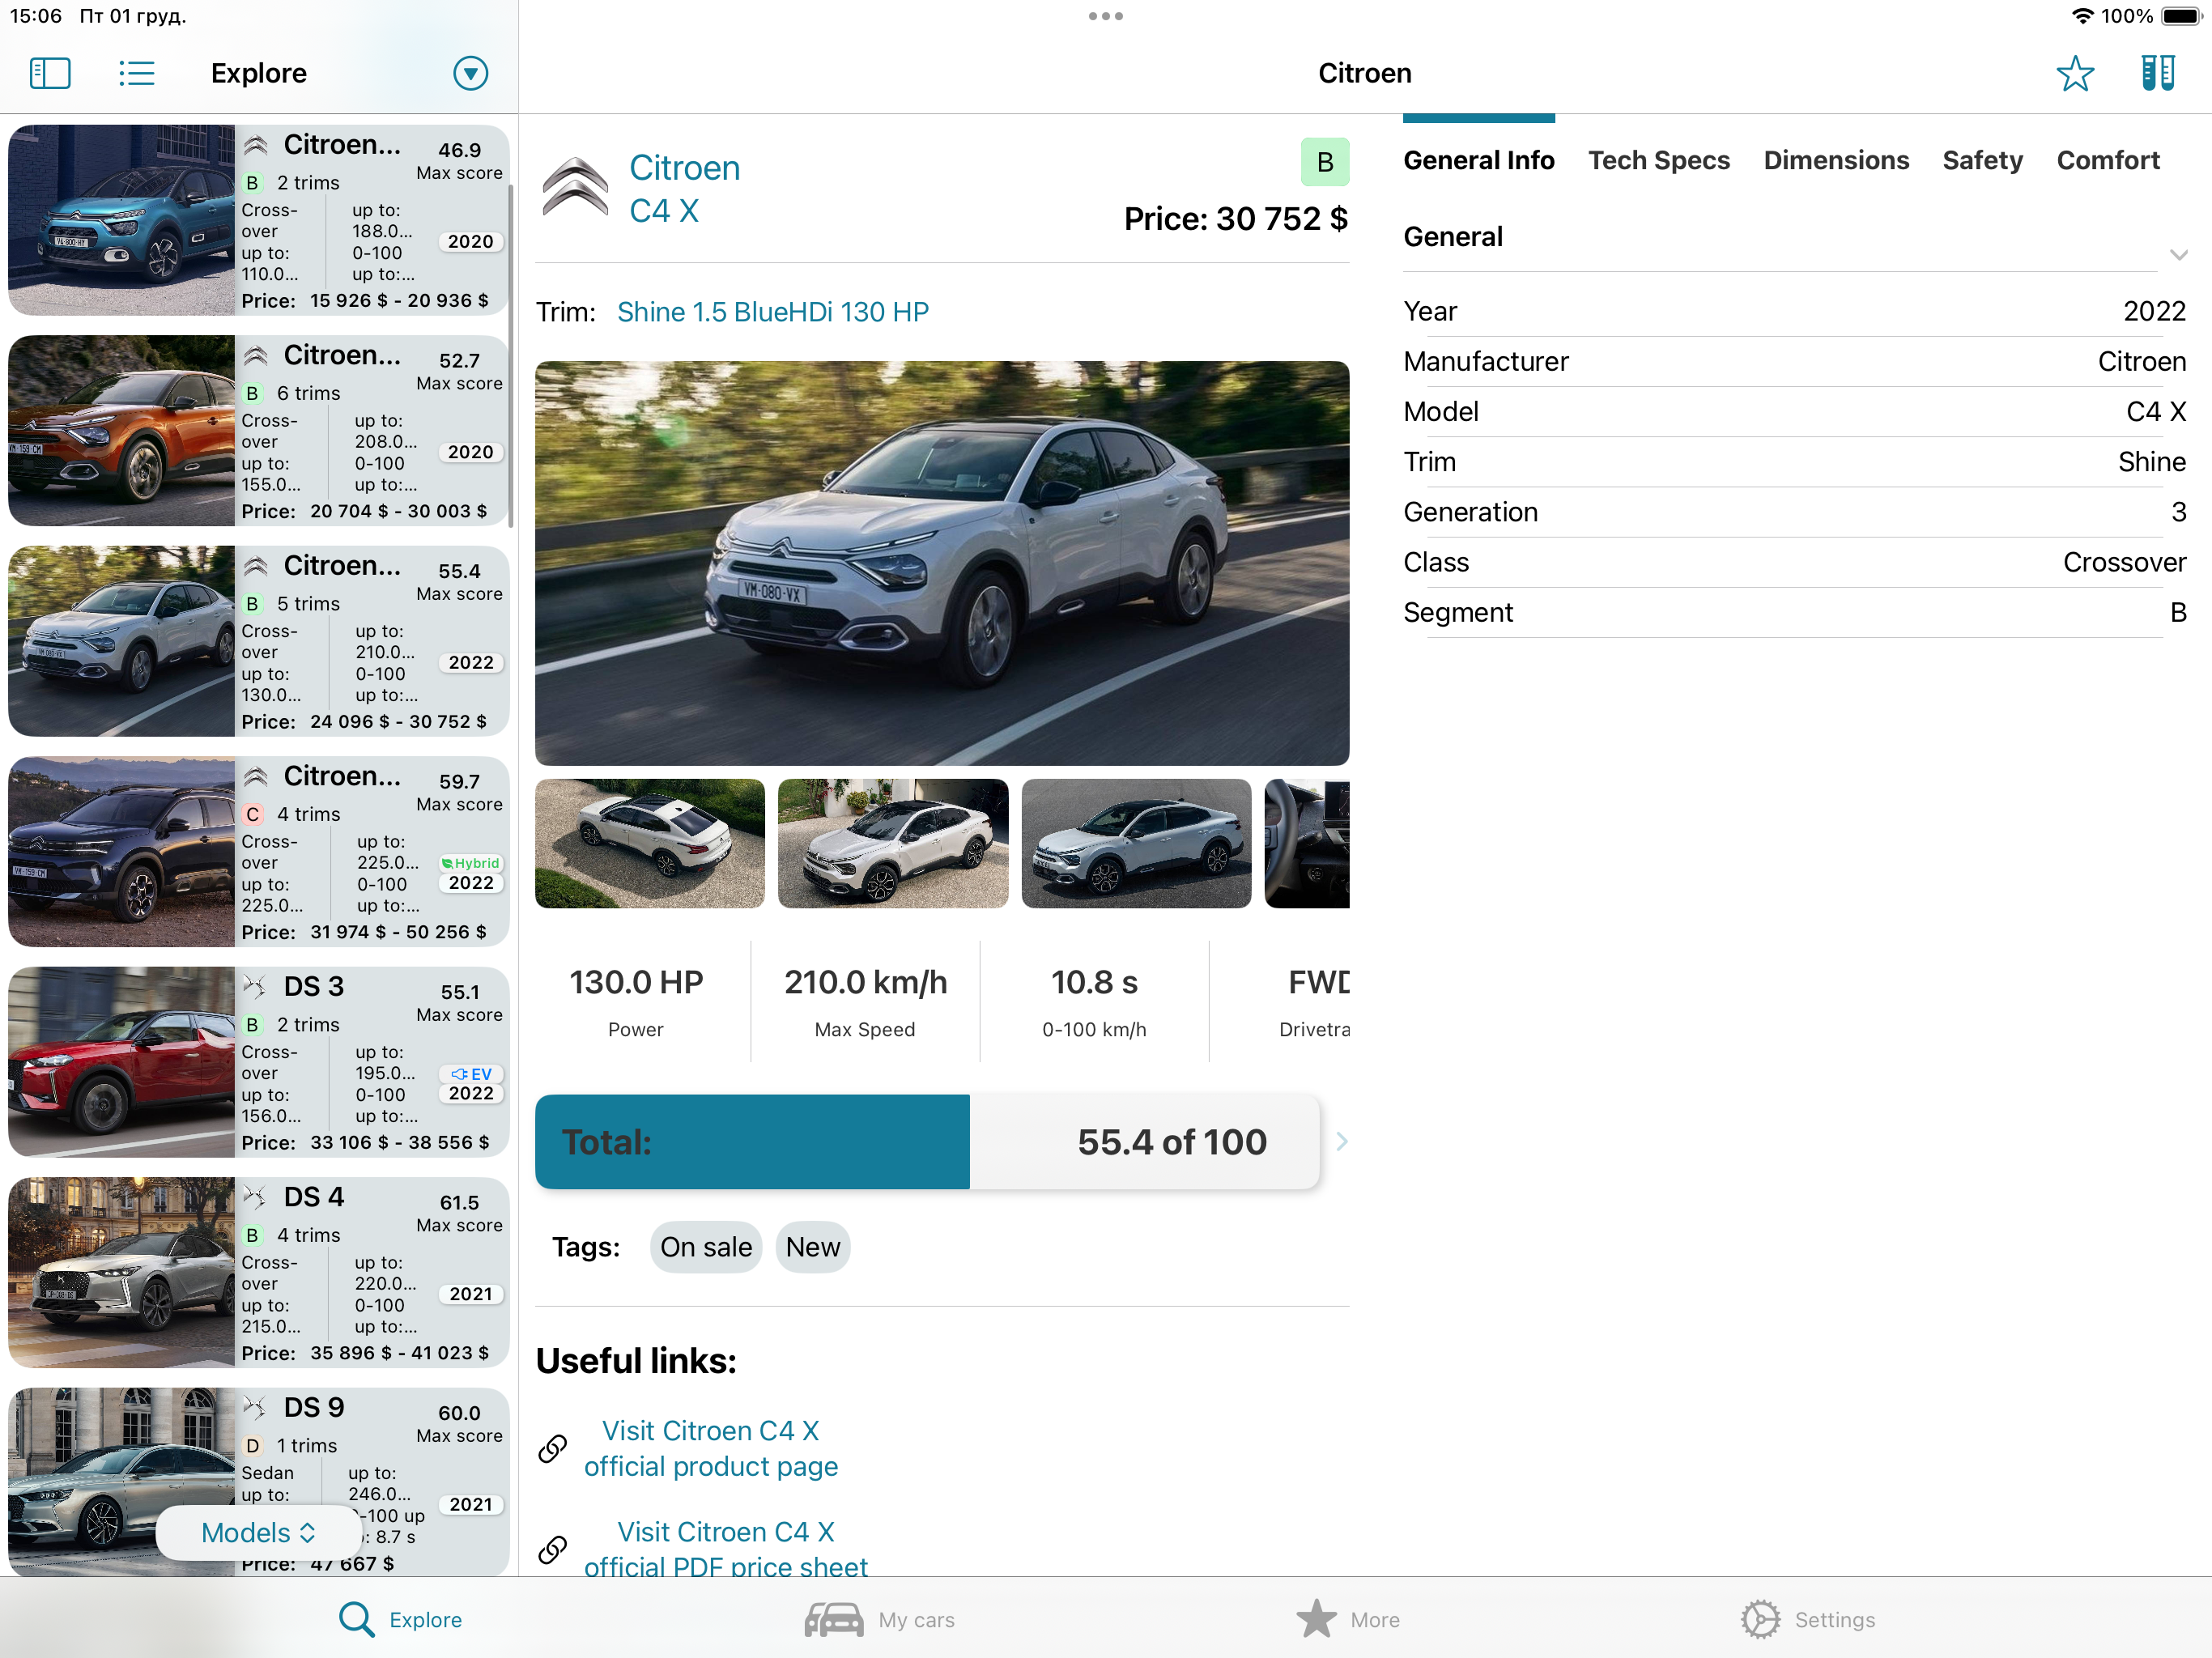Open the compare cars icon

click(2158, 73)
